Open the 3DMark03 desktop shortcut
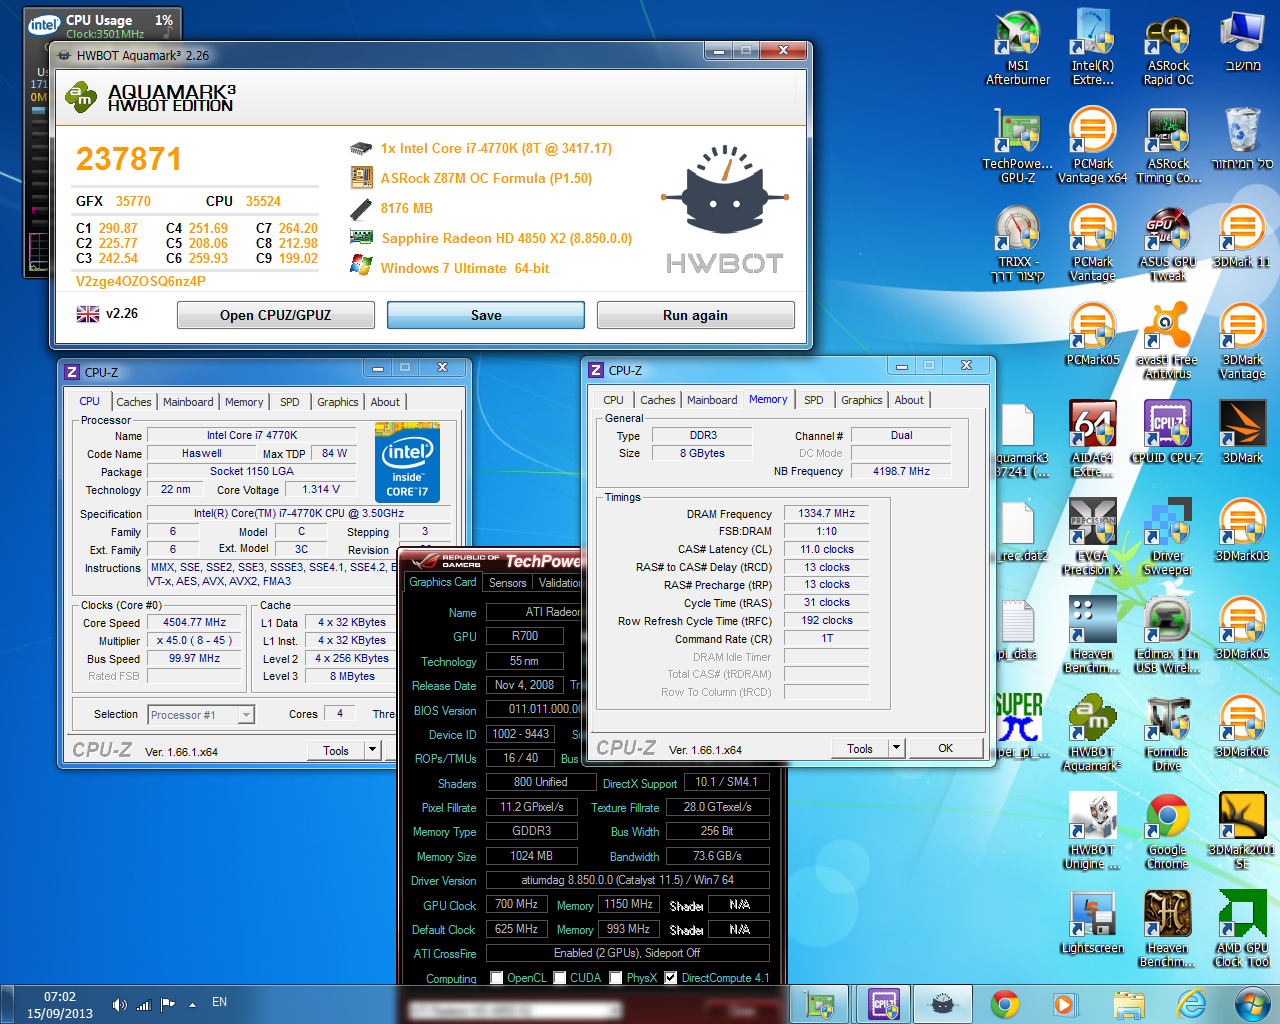The width and height of the screenshot is (1280, 1024). coord(1243,530)
